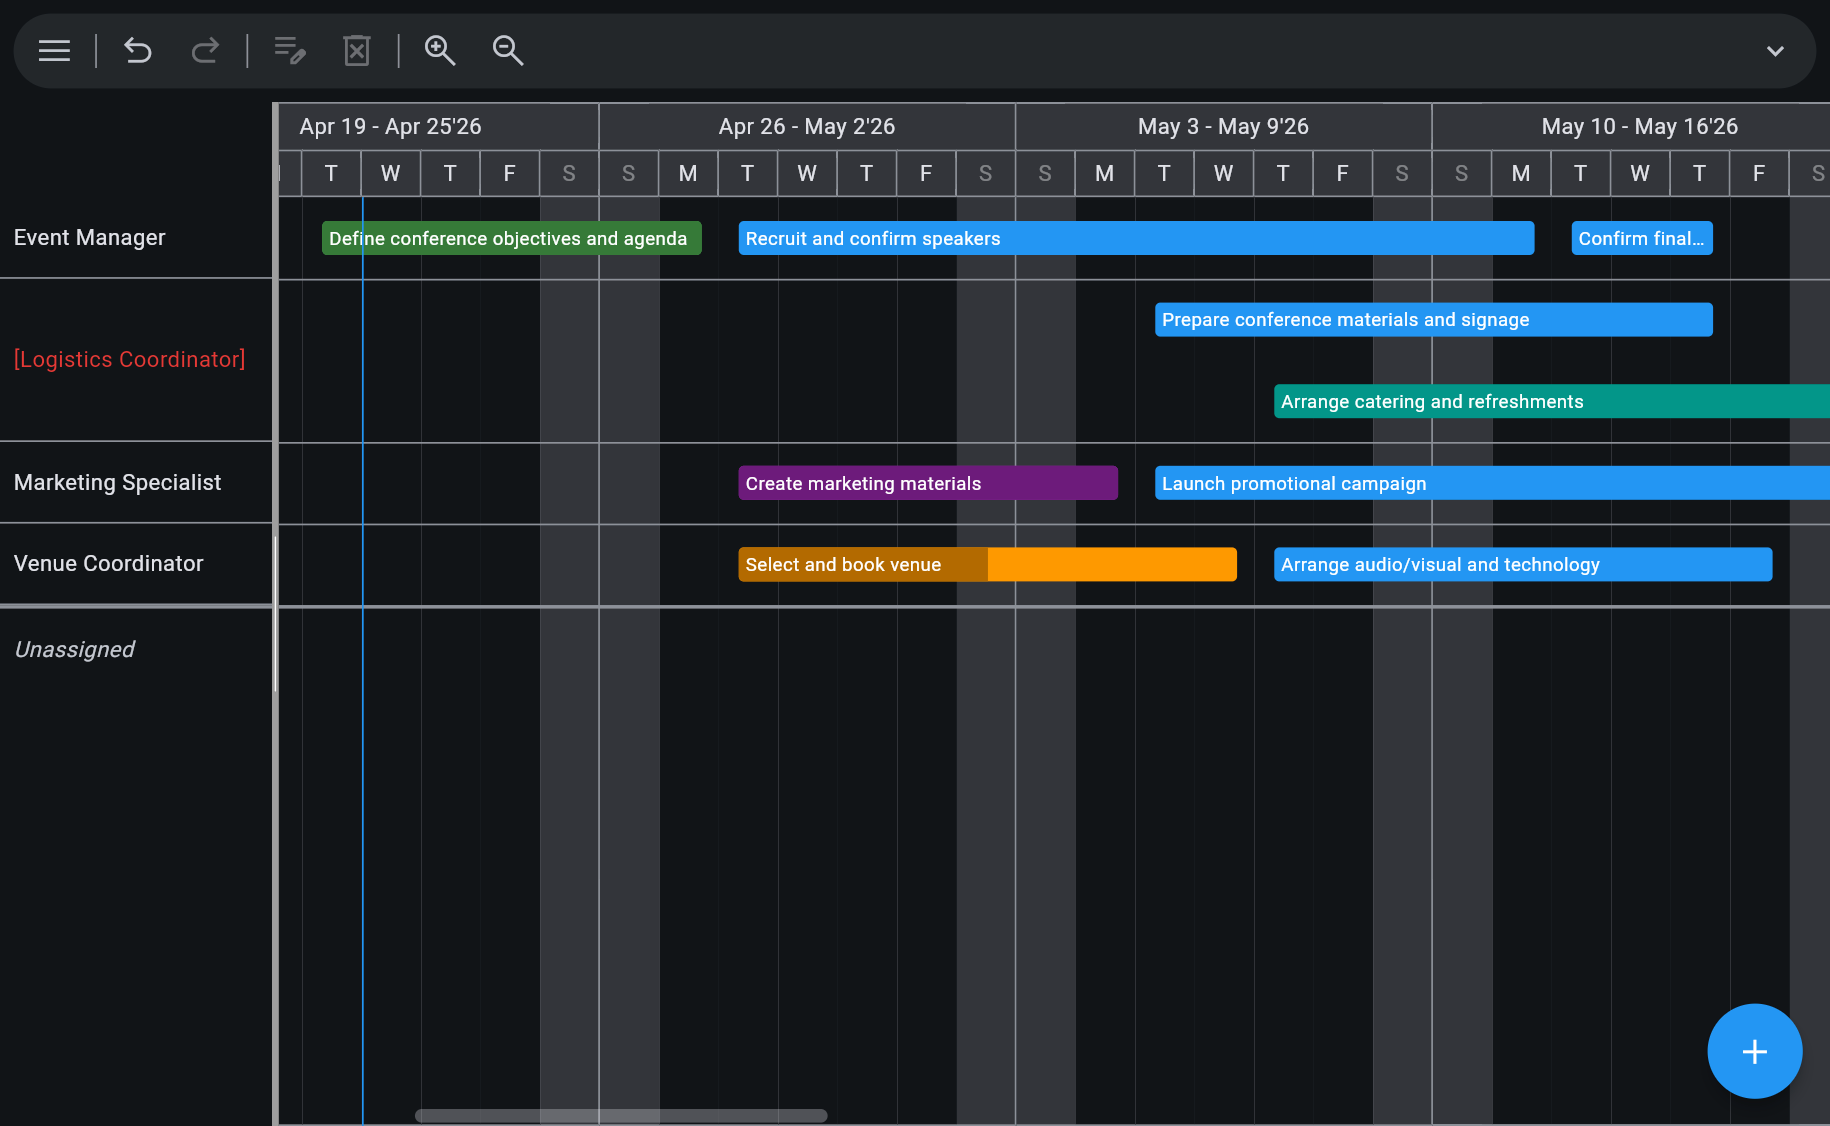This screenshot has height=1126, width=1830.
Task: Click the Apr 26 - May 2'26 week header
Action: tap(806, 127)
